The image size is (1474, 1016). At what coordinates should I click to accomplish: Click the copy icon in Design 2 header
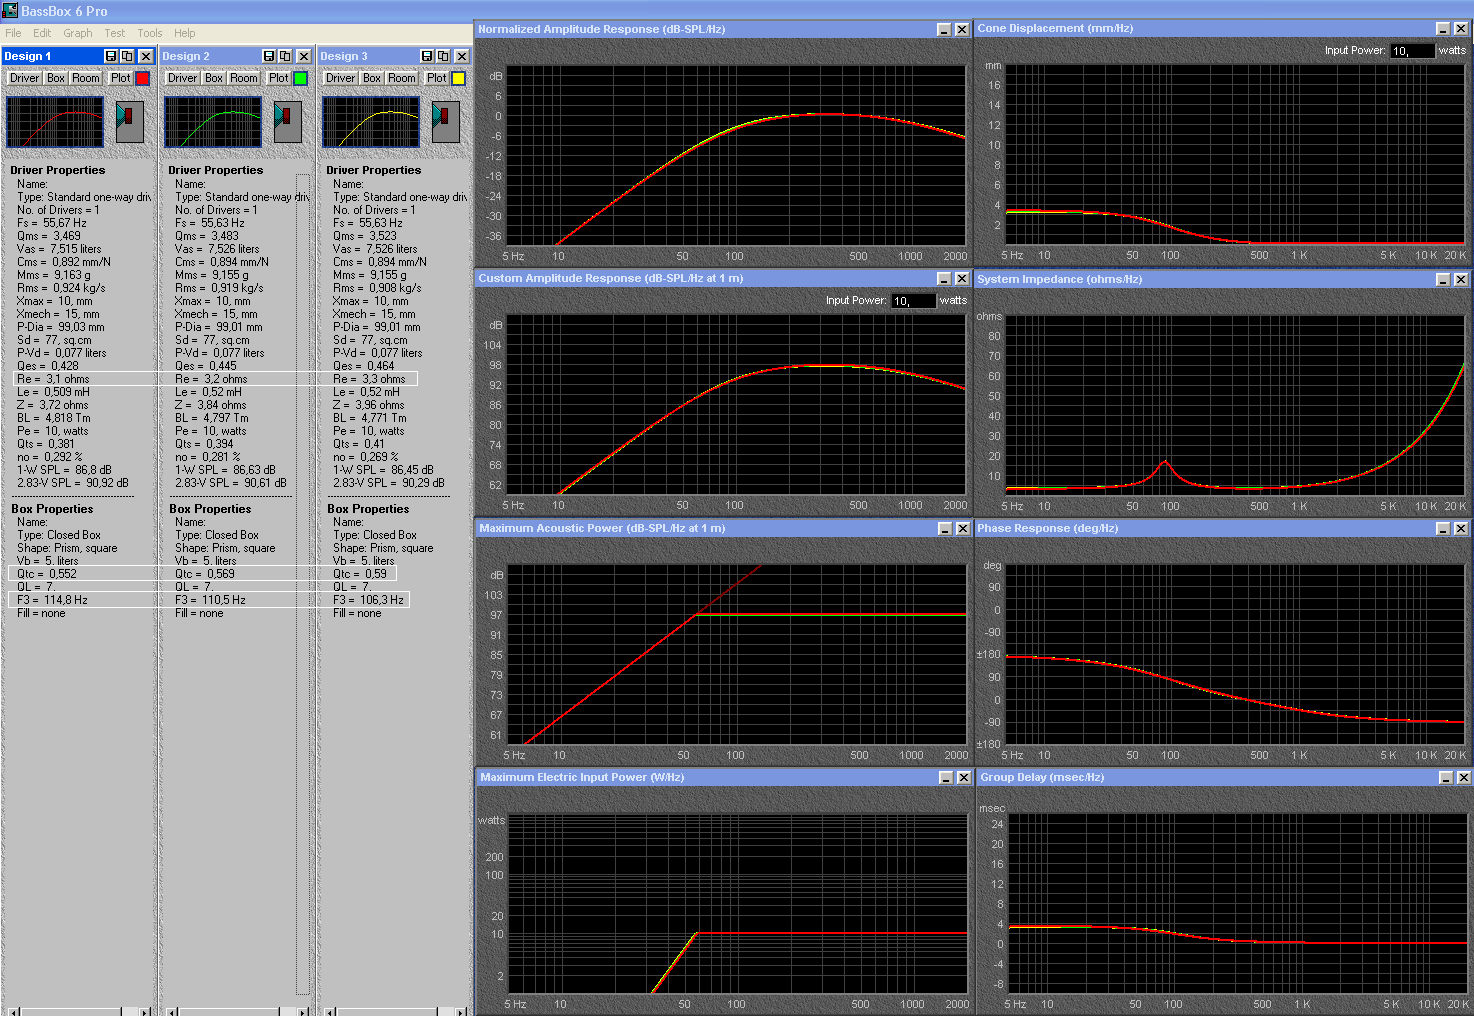click(285, 56)
